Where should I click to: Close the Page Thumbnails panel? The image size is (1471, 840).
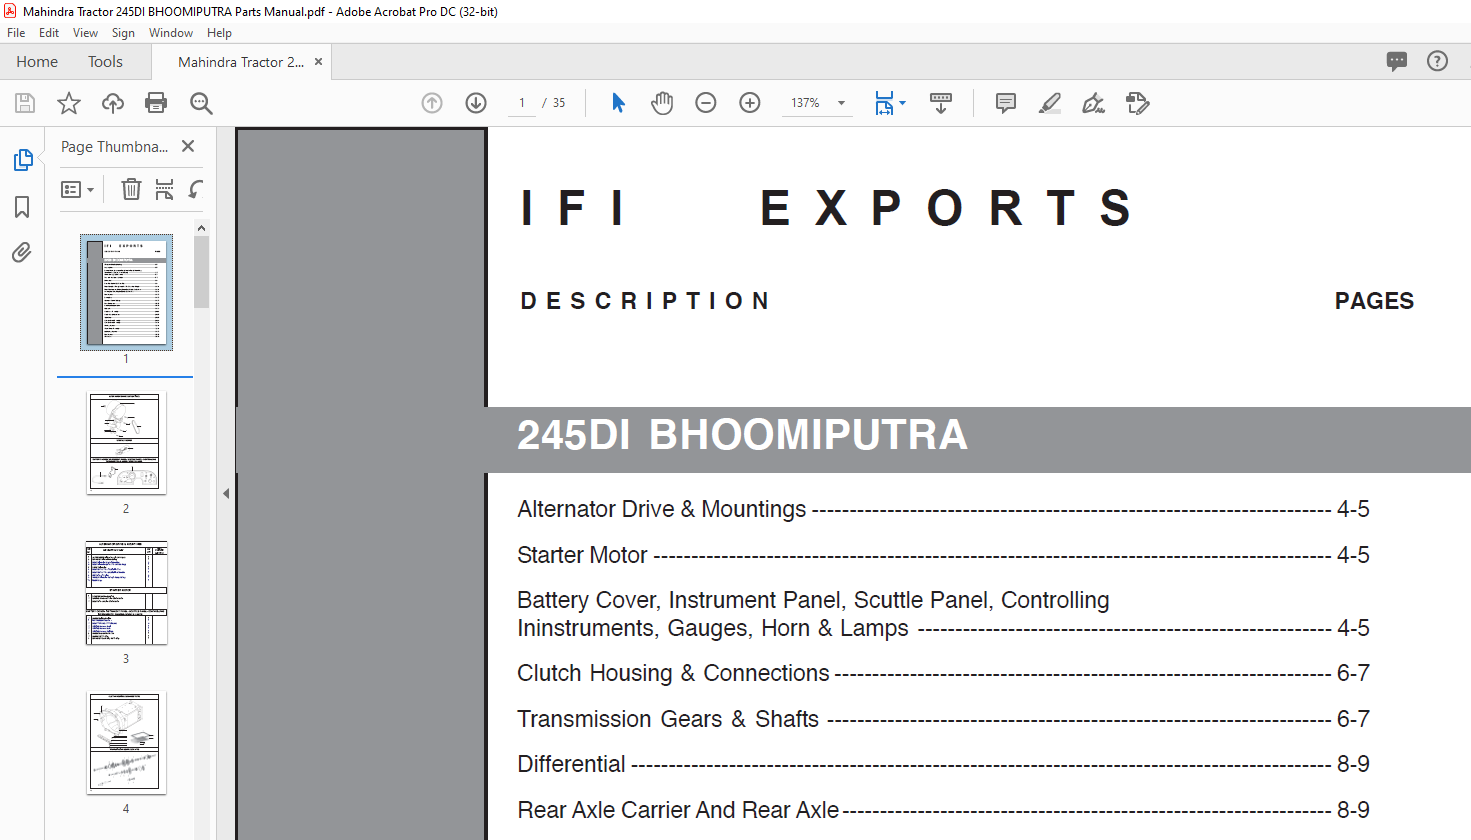tap(188, 146)
